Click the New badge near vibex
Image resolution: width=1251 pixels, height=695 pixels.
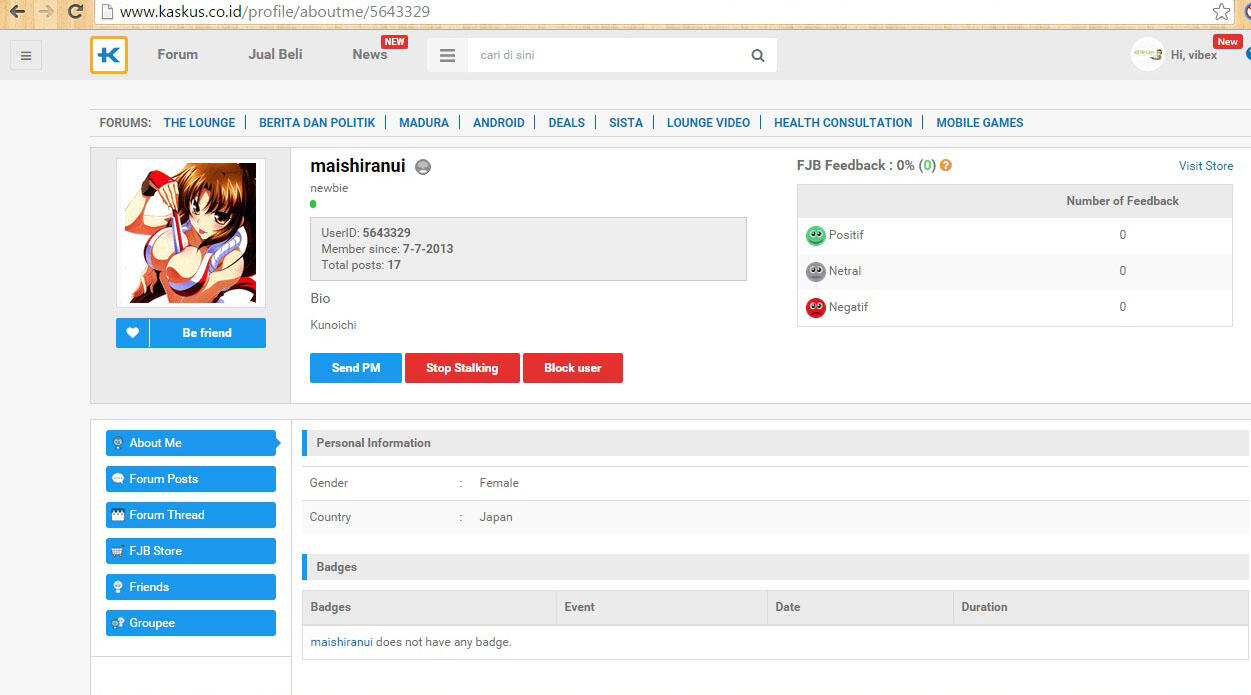tap(1228, 42)
